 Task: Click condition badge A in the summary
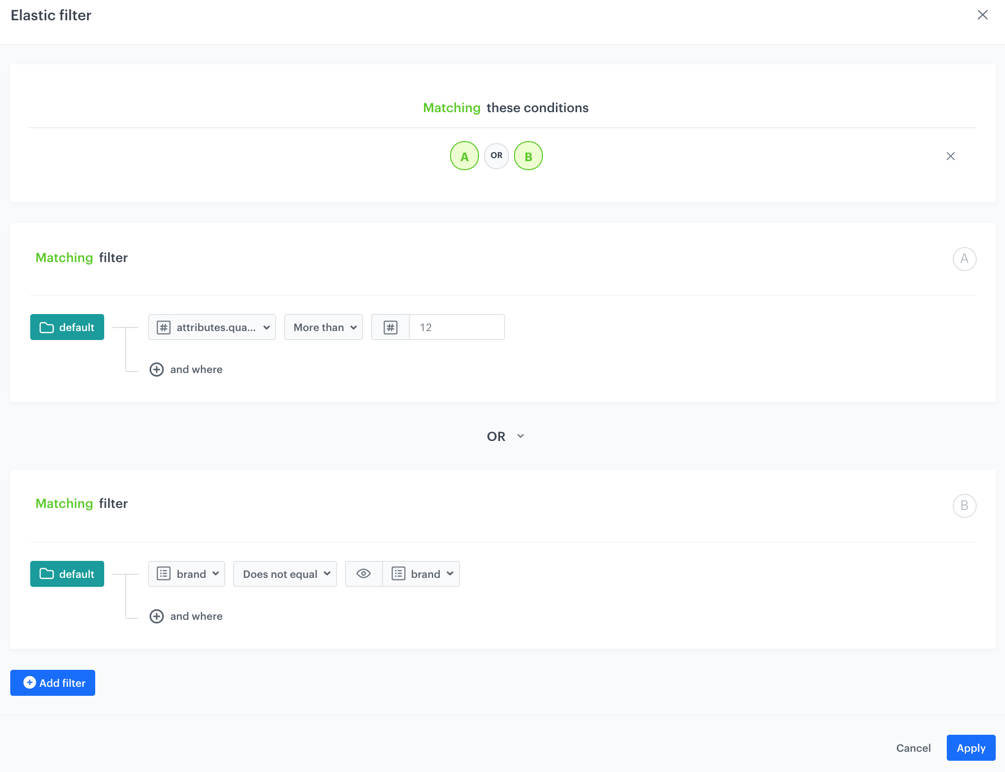pyautogui.click(x=464, y=156)
